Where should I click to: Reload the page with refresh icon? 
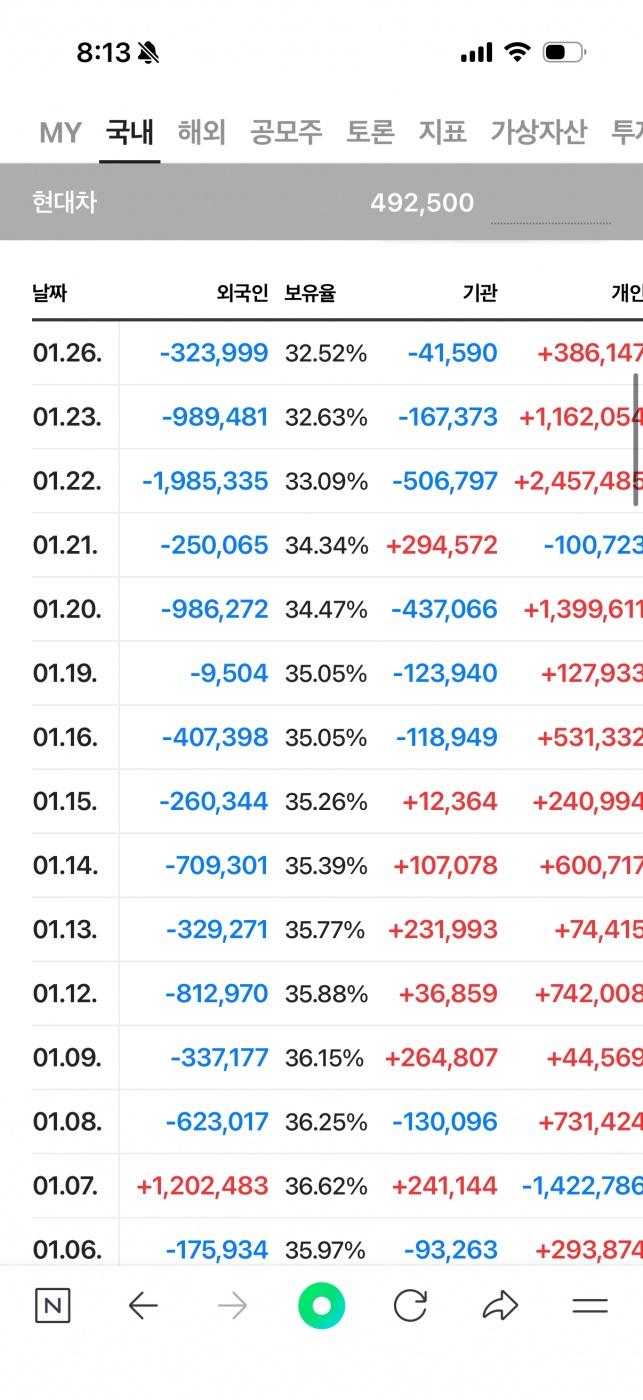coord(410,1305)
